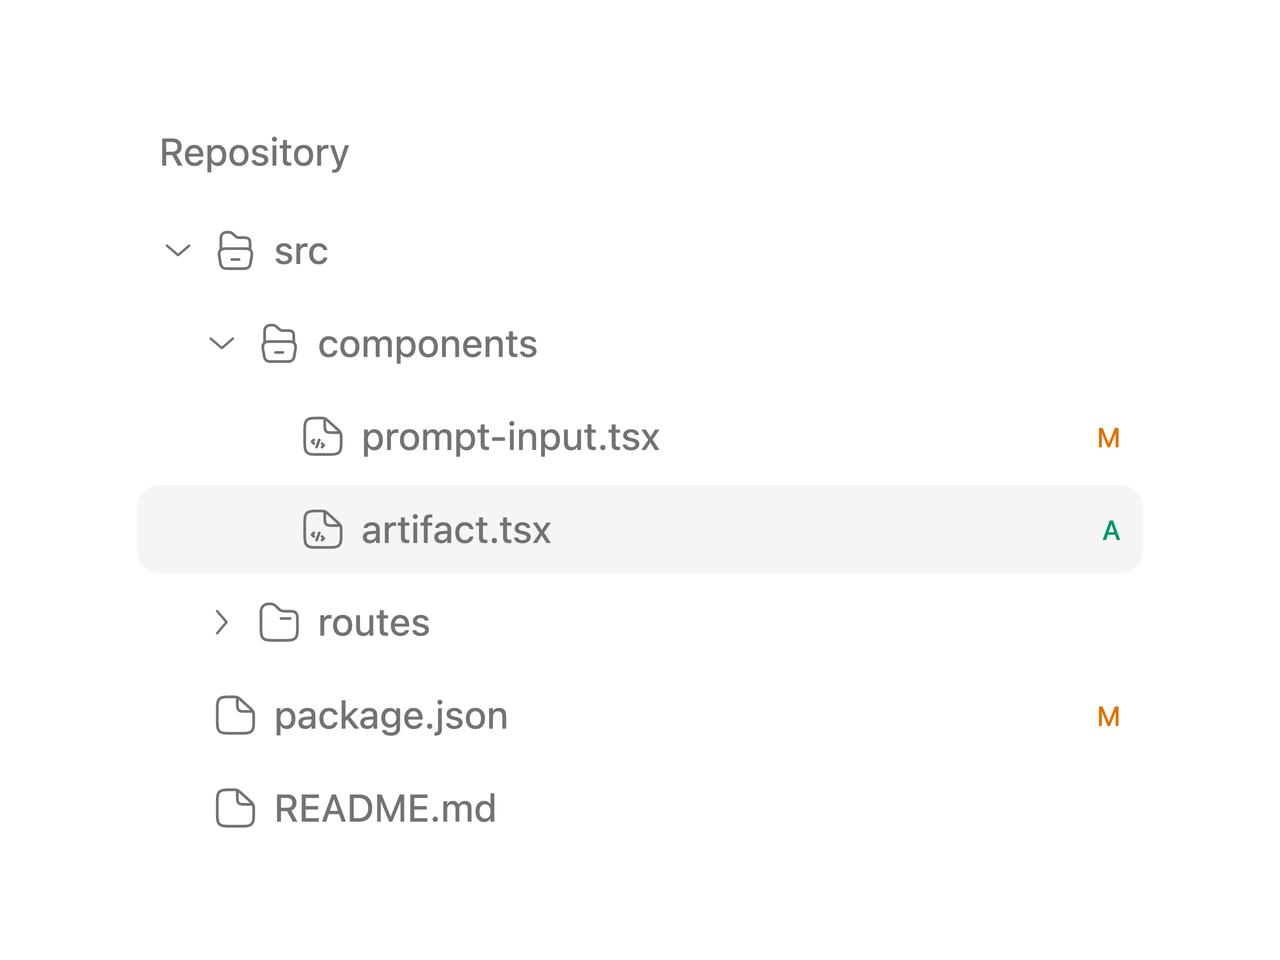
Task: Open the README.md file
Action: 385,808
